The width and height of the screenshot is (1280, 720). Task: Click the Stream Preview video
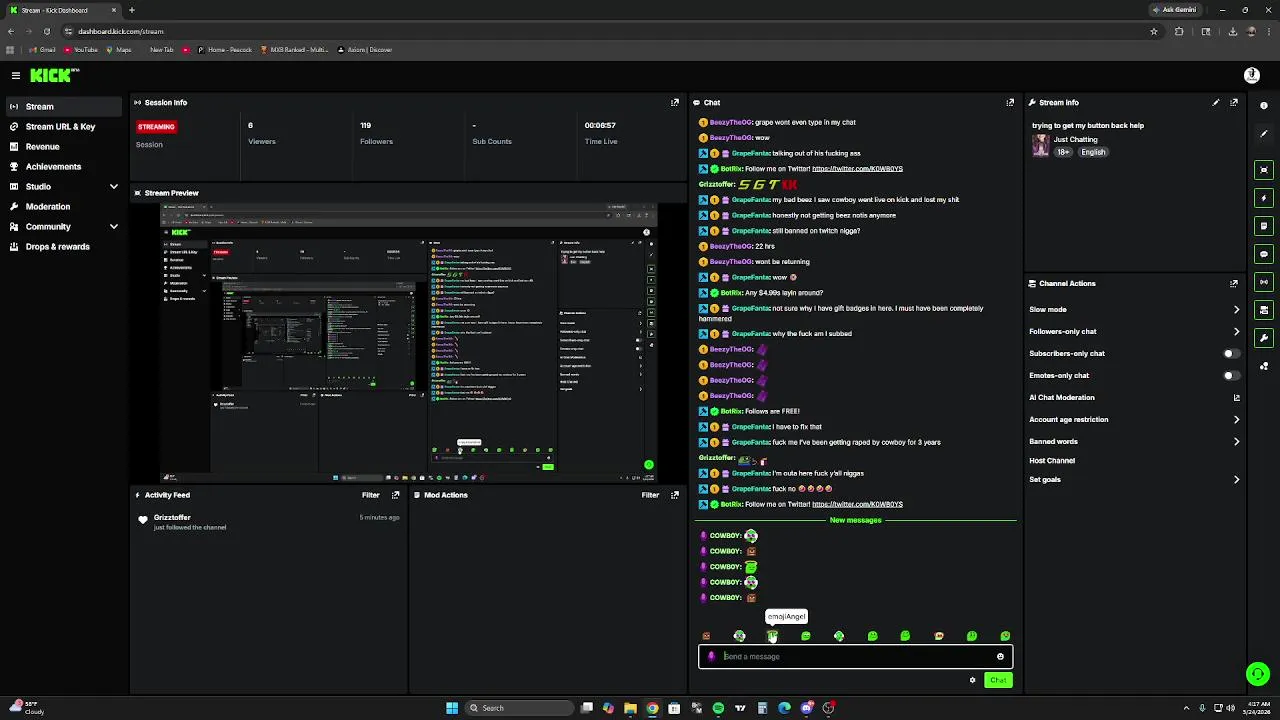[408, 343]
